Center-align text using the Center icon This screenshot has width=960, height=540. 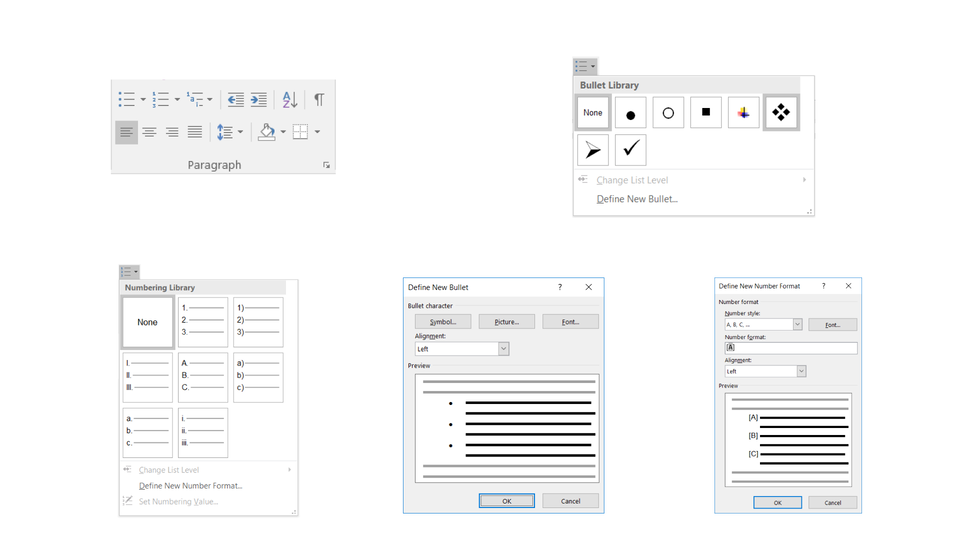149,132
